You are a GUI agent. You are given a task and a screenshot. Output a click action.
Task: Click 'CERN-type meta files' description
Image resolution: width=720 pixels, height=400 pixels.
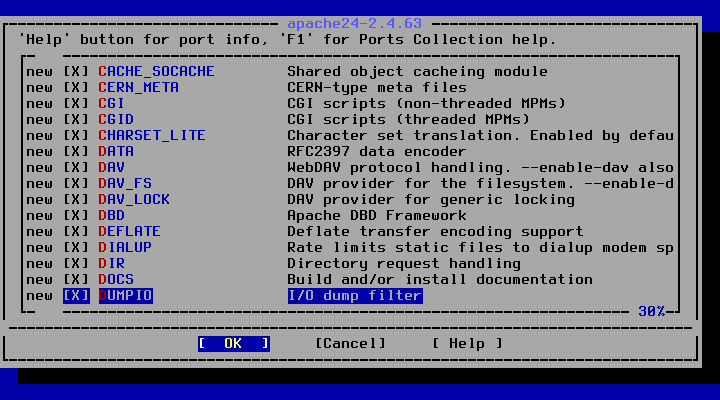pyautogui.click(x=377, y=88)
